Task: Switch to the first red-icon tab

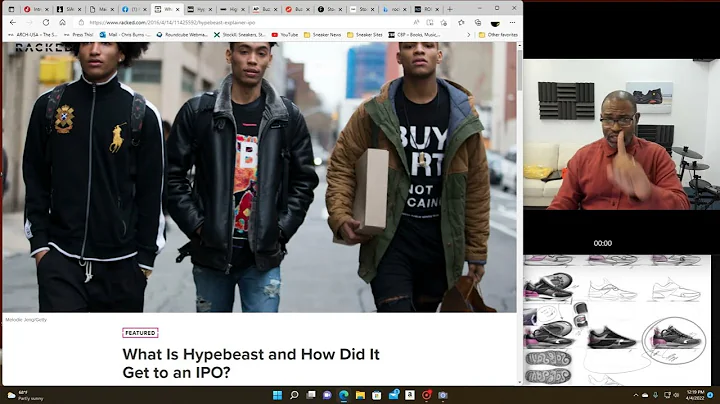Action: click(x=36, y=9)
